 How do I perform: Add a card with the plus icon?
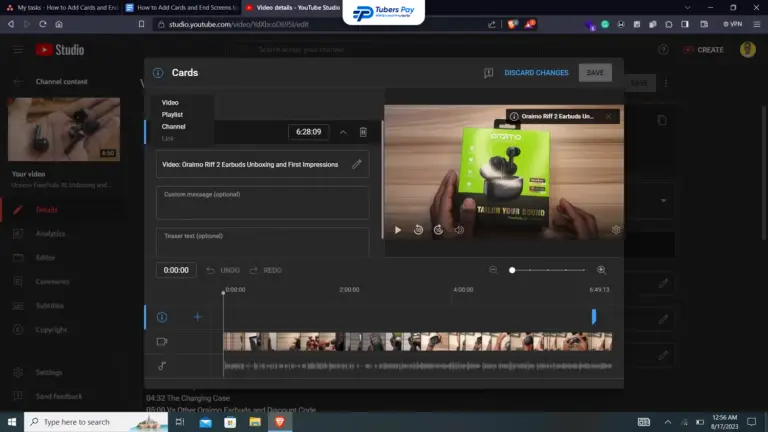197,317
